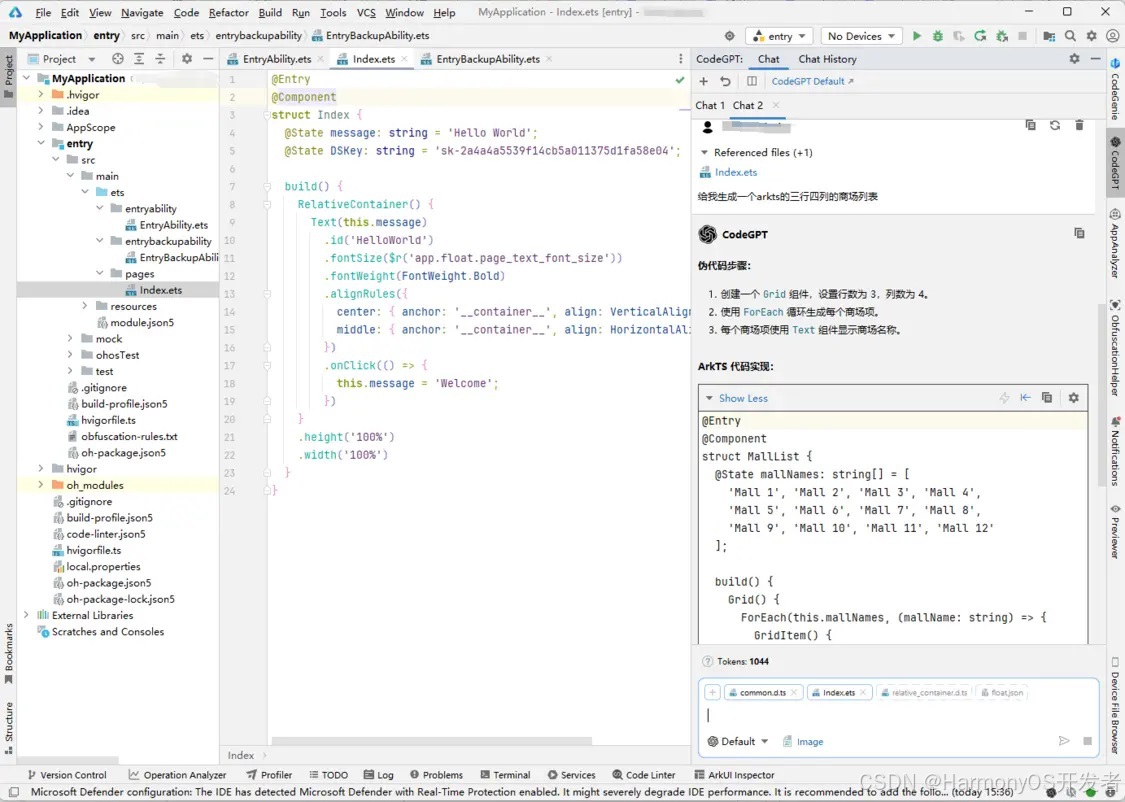This screenshot has width=1125, height=802.
Task: Open Terminal tool window
Action: (505, 775)
